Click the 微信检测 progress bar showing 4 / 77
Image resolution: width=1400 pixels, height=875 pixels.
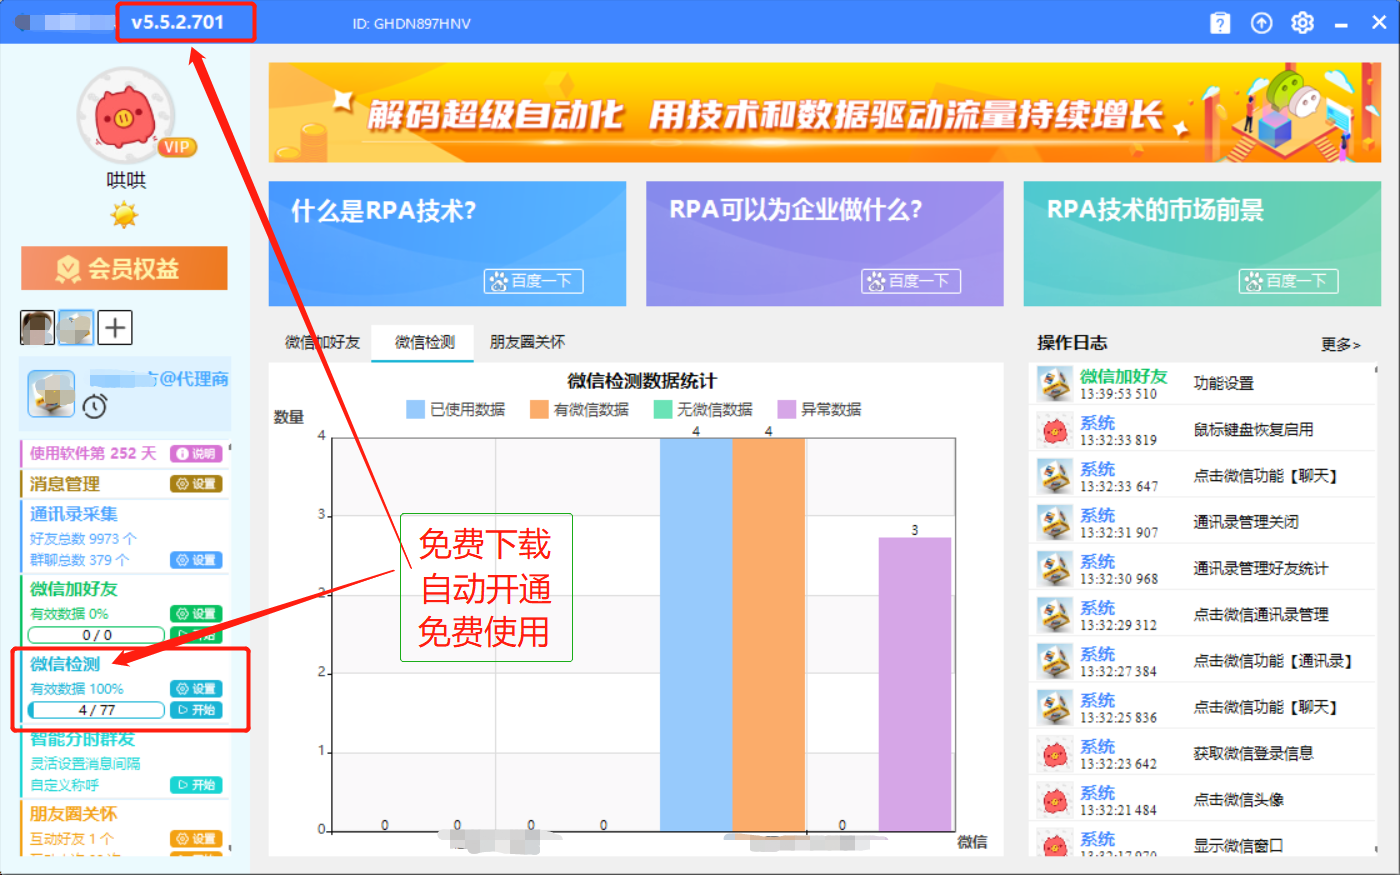(97, 710)
